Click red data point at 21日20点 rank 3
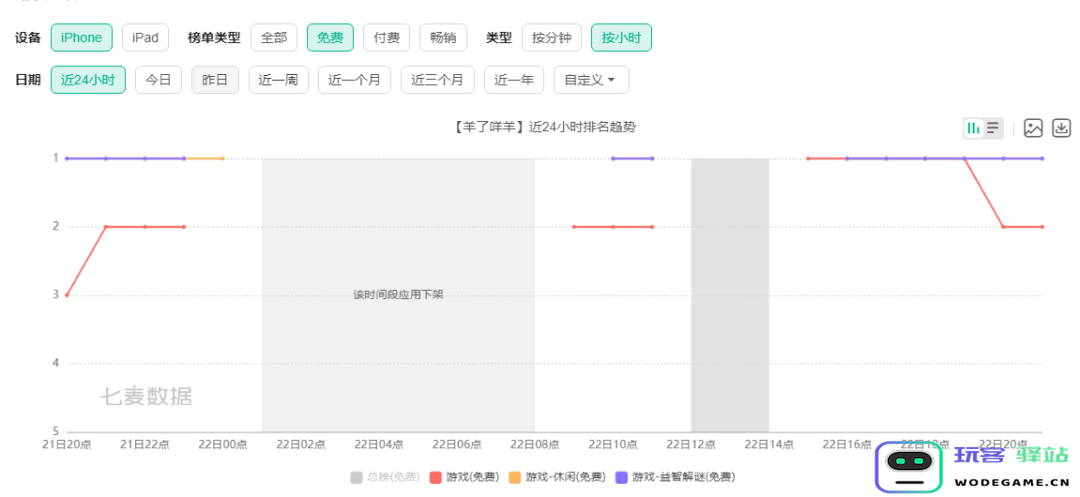 pyautogui.click(x=66, y=295)
